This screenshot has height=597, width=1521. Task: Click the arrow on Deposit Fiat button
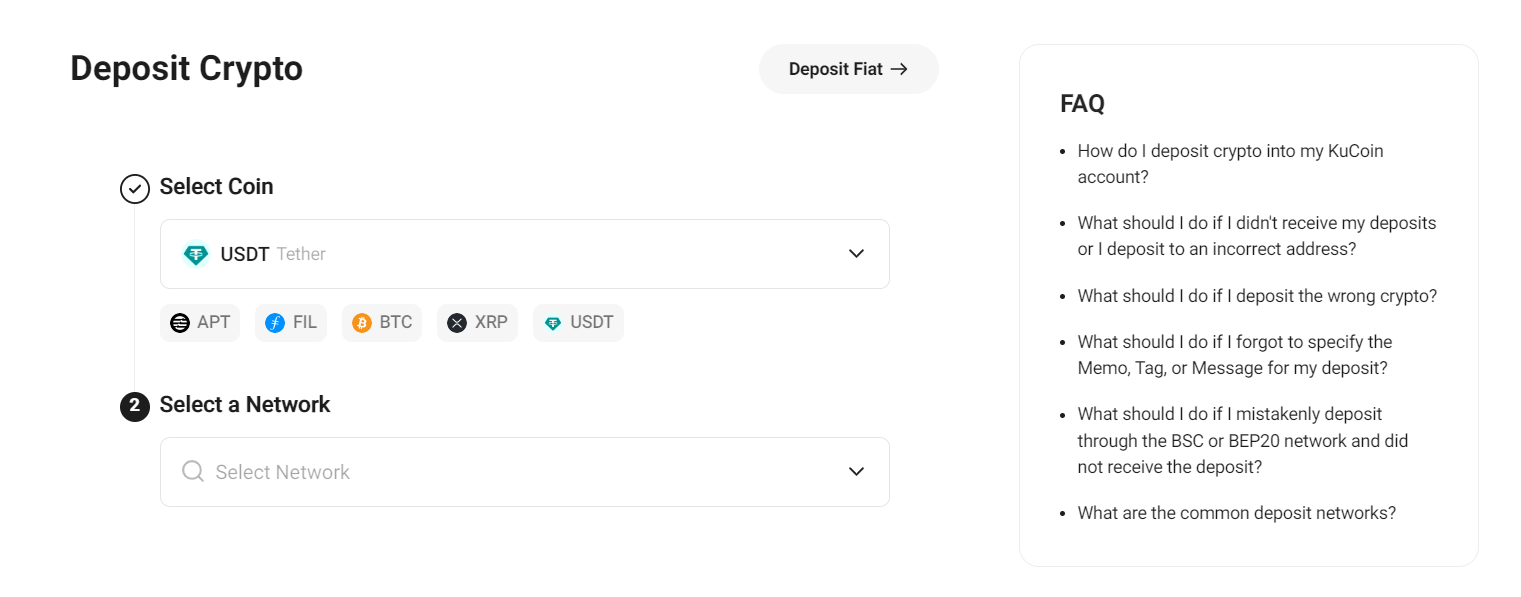pyautogui.click(x=899, y=69)
